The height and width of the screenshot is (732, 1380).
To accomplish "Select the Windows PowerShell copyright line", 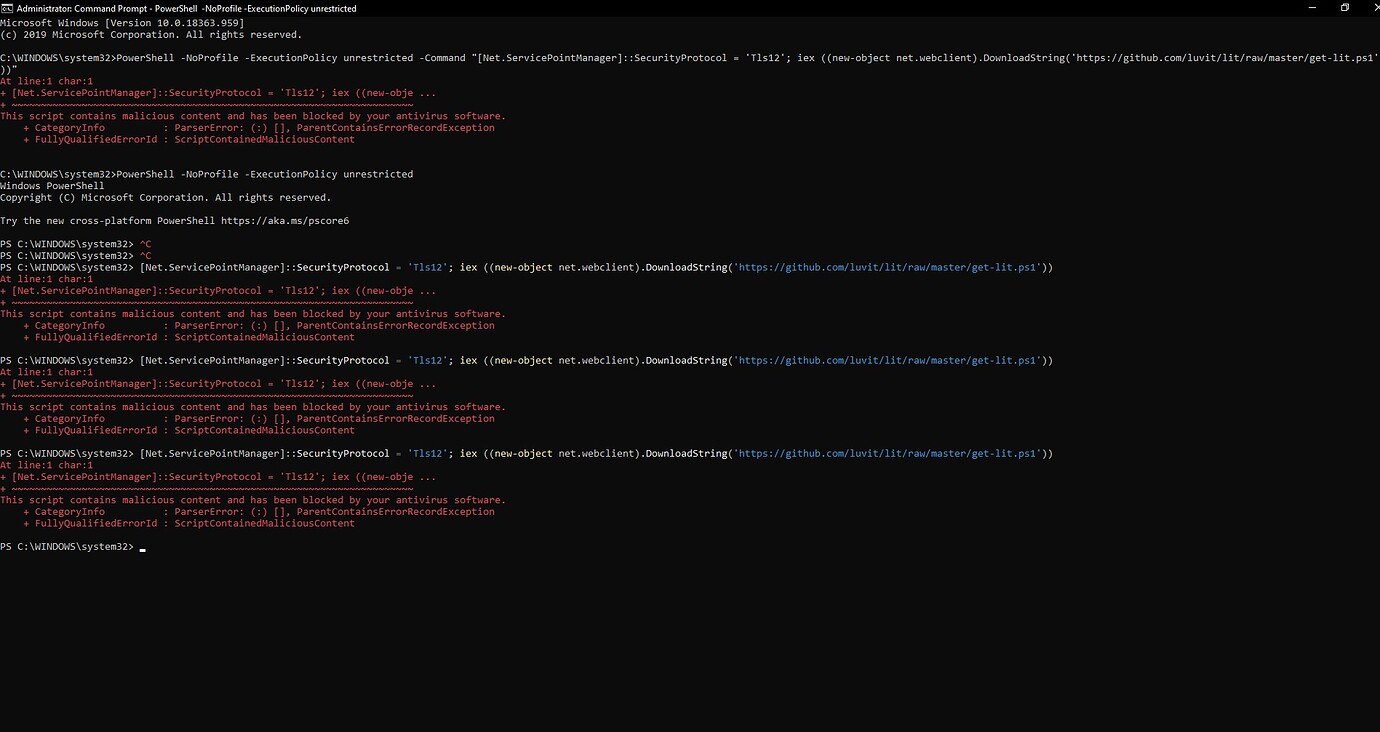I will coord(166,197).
